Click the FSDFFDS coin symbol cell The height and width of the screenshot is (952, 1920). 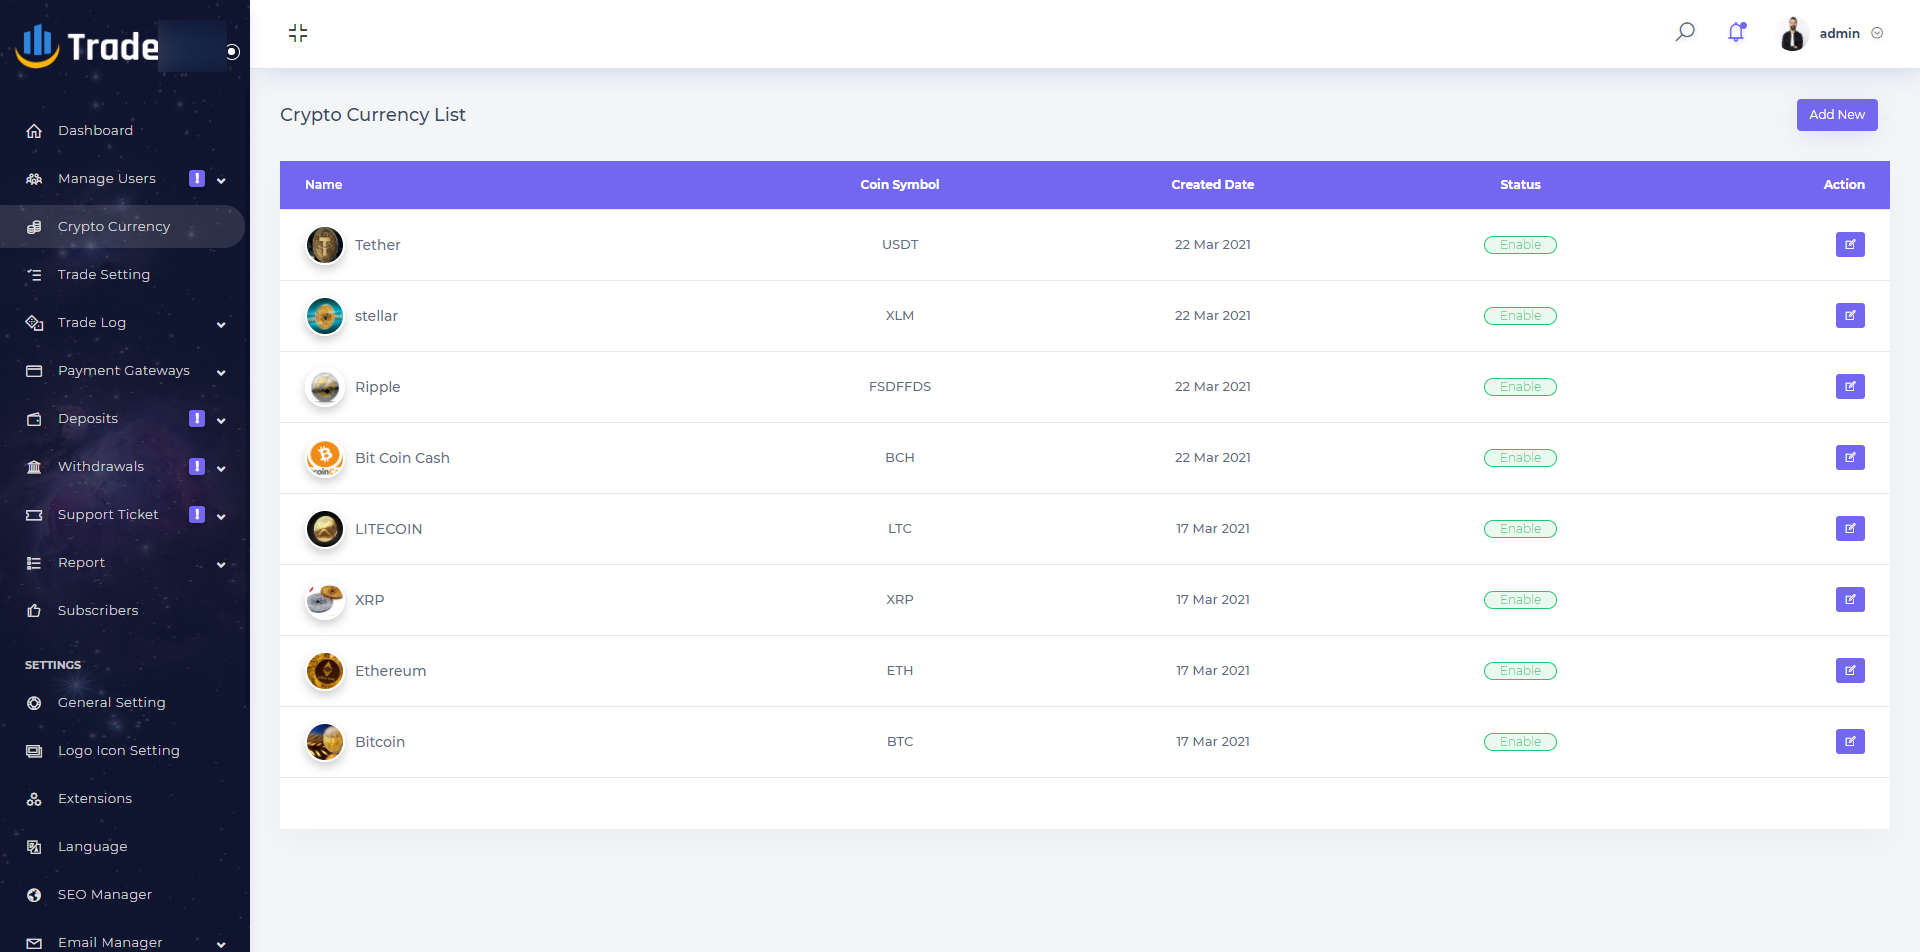(x=900, y=386)
